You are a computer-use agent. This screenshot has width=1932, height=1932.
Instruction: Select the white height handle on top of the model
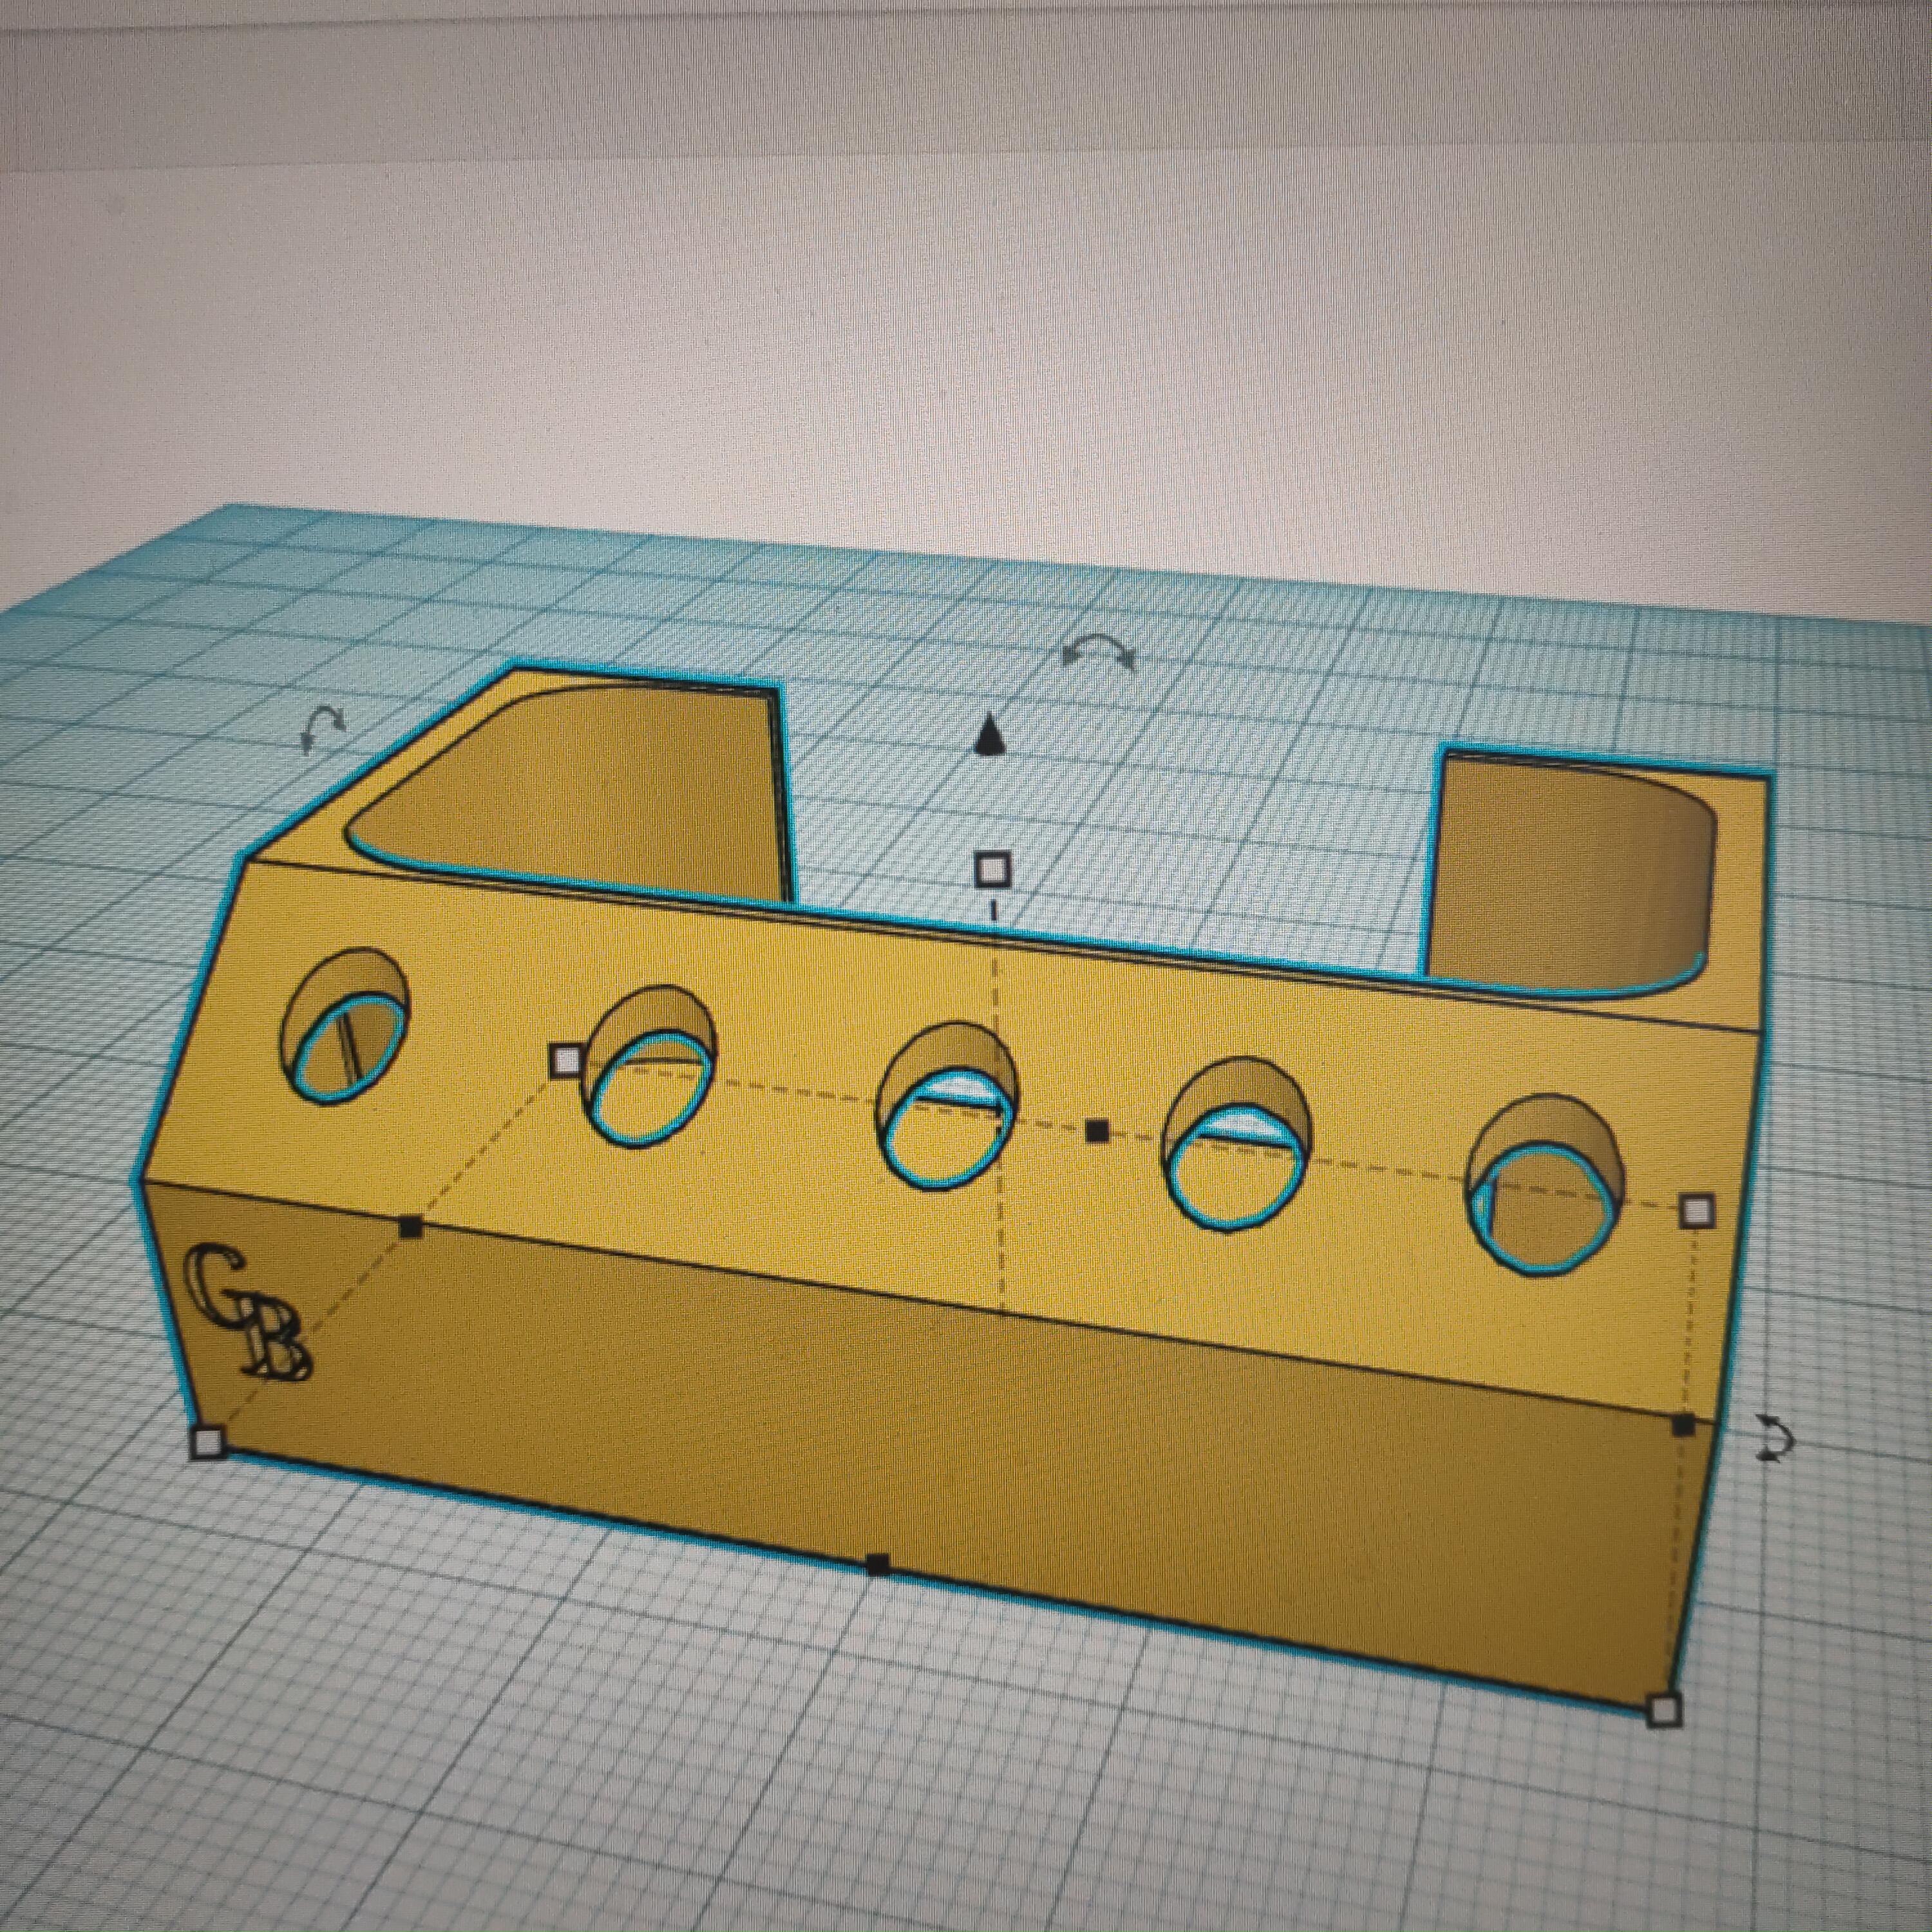point(992,870)
